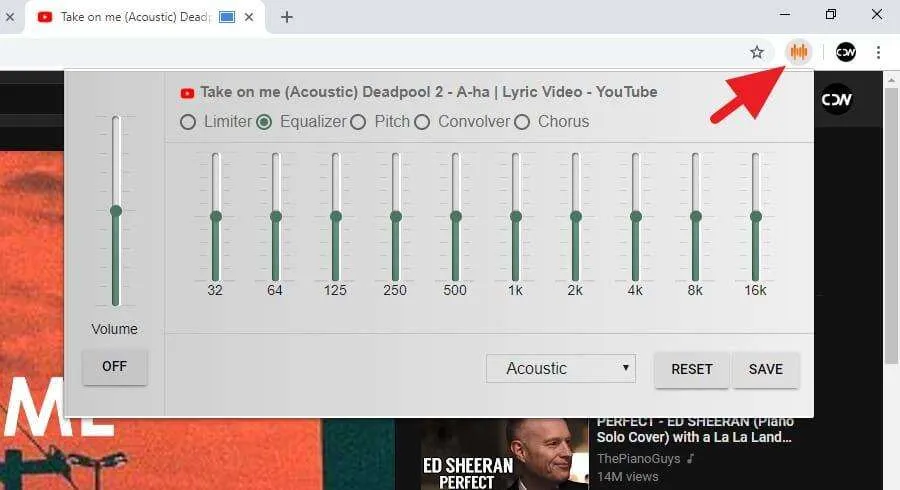This screenshot has width=900, height=490.
Task: Open a new browser tab
Action: (286, 17)
